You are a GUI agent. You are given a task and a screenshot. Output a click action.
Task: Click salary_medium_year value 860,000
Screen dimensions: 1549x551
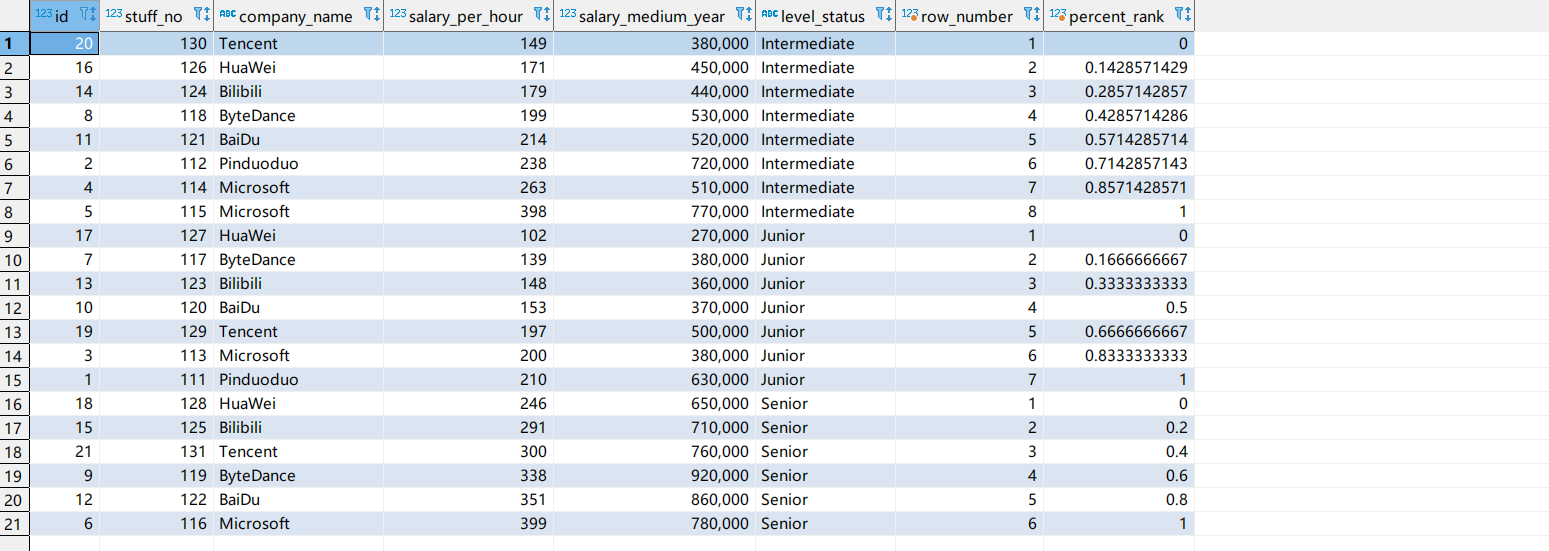[654, 499]
